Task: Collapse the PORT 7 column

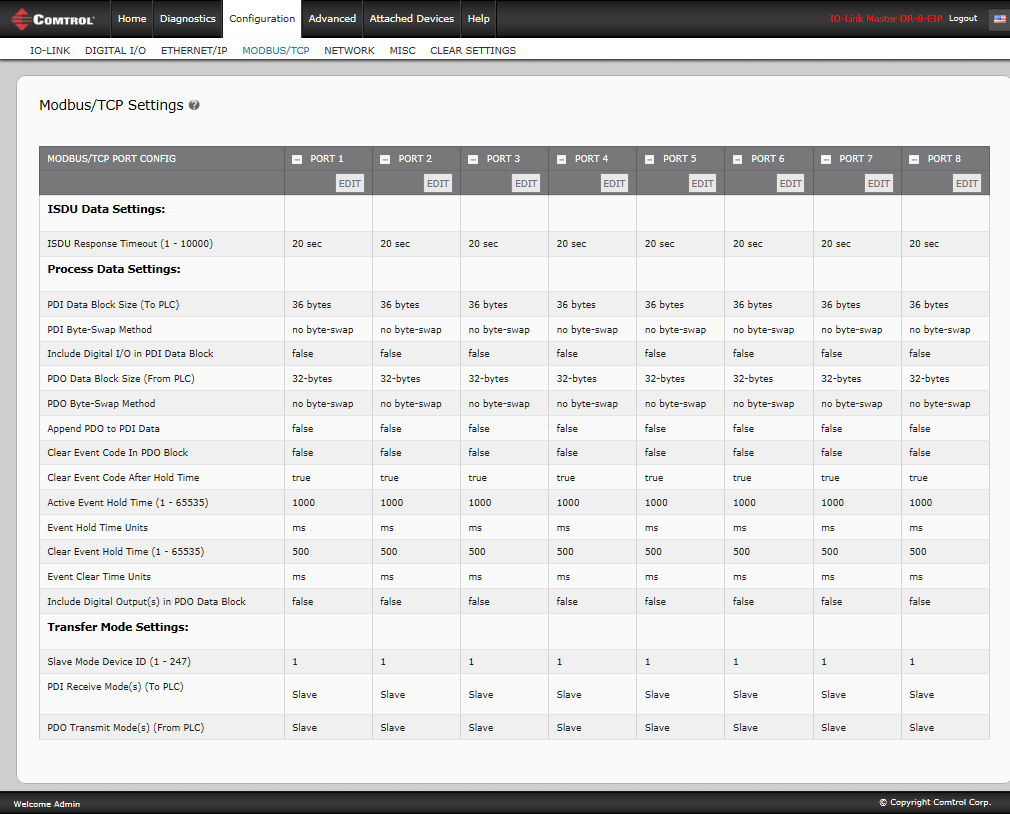Action: (826, 159)
